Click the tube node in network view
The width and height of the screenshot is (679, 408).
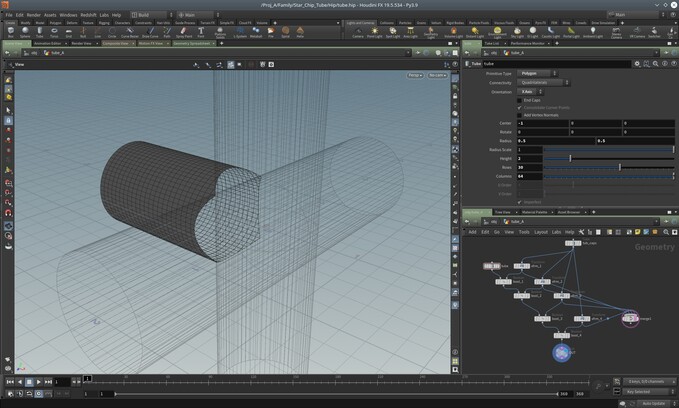(491, 266)
